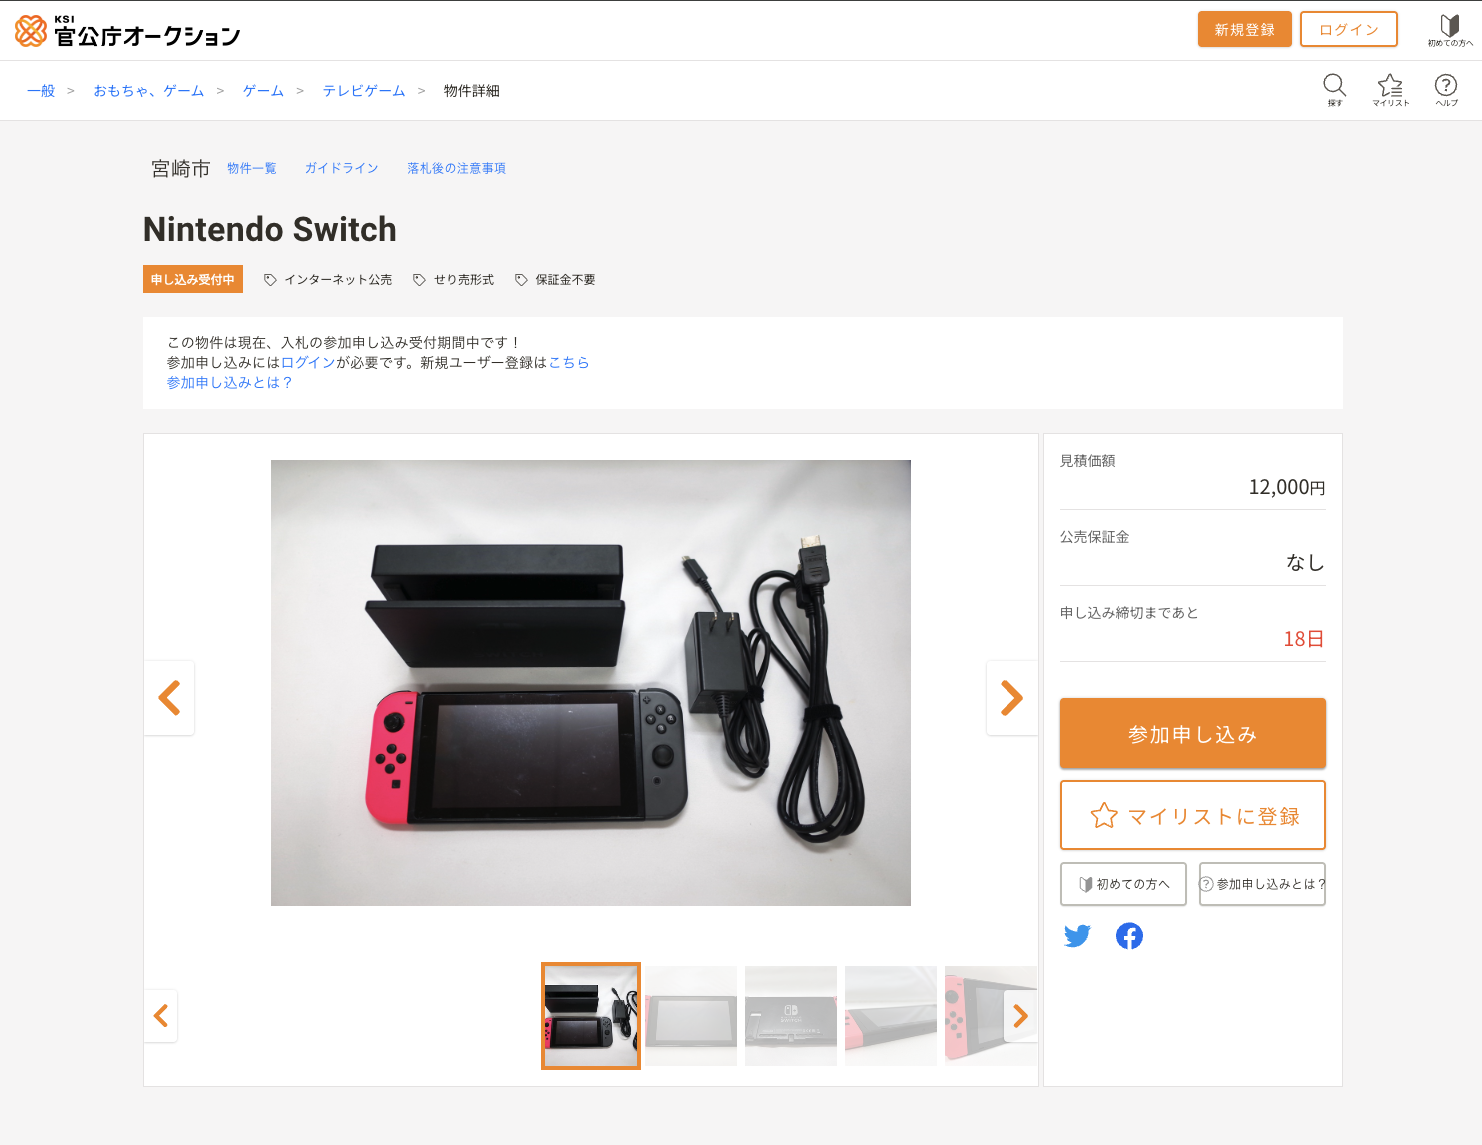
Task: Open the My List star icon
Action: (1390, 89)
